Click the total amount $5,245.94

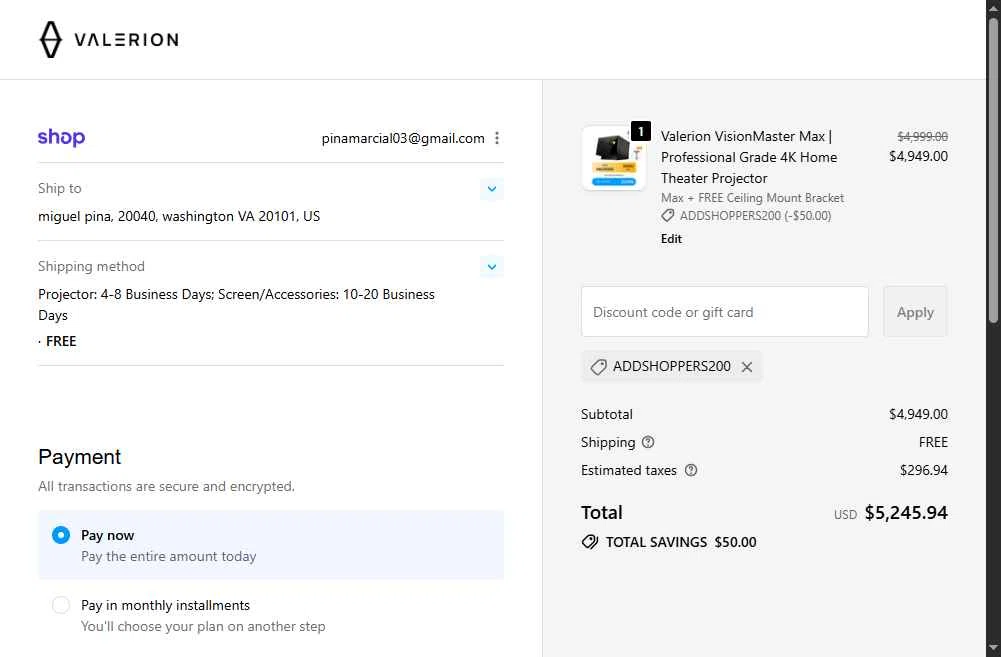(906, 513)
